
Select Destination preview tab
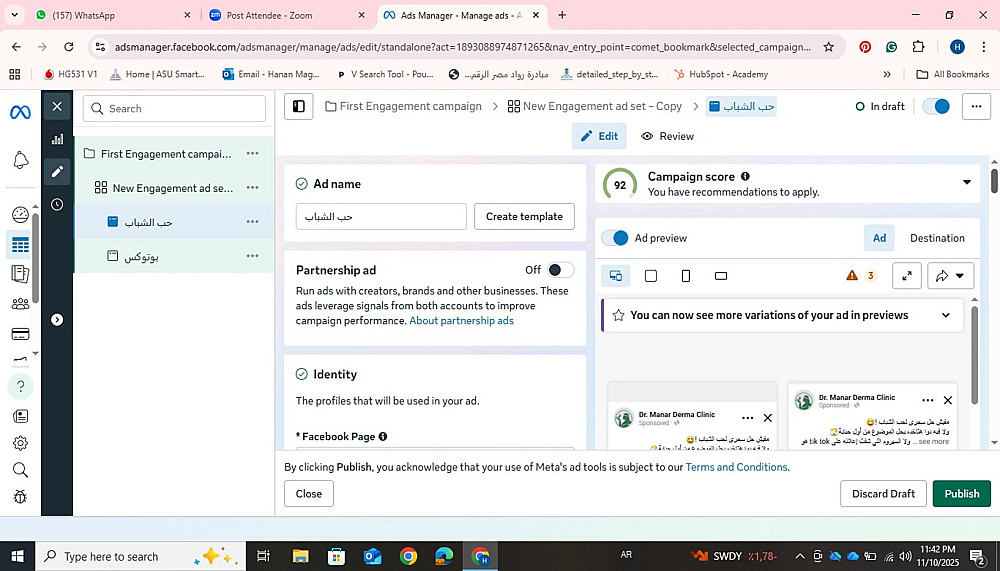937,238
